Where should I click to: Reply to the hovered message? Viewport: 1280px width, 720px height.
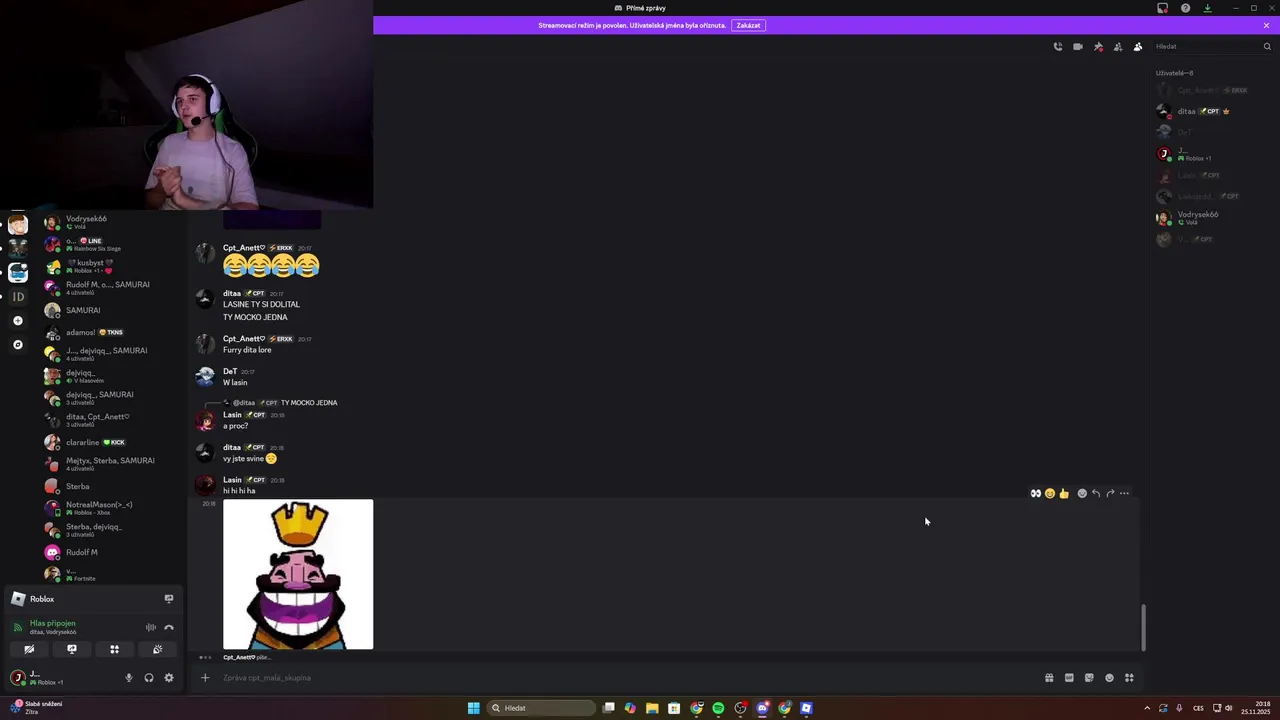click(x=1096, y=493)
